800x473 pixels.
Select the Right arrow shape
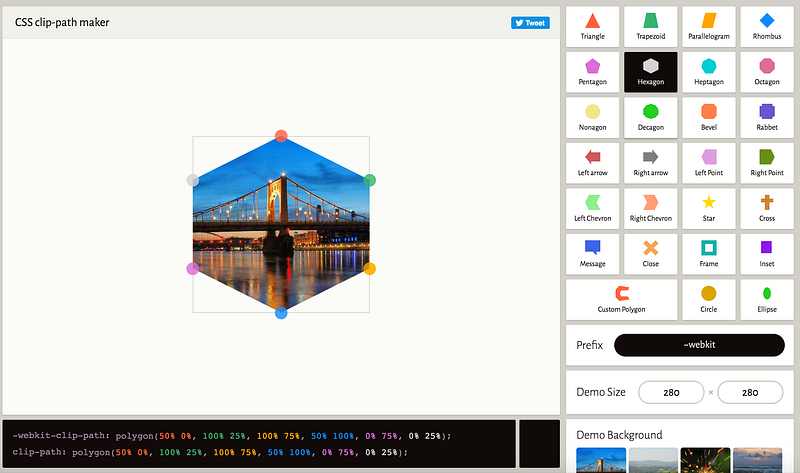651,163
